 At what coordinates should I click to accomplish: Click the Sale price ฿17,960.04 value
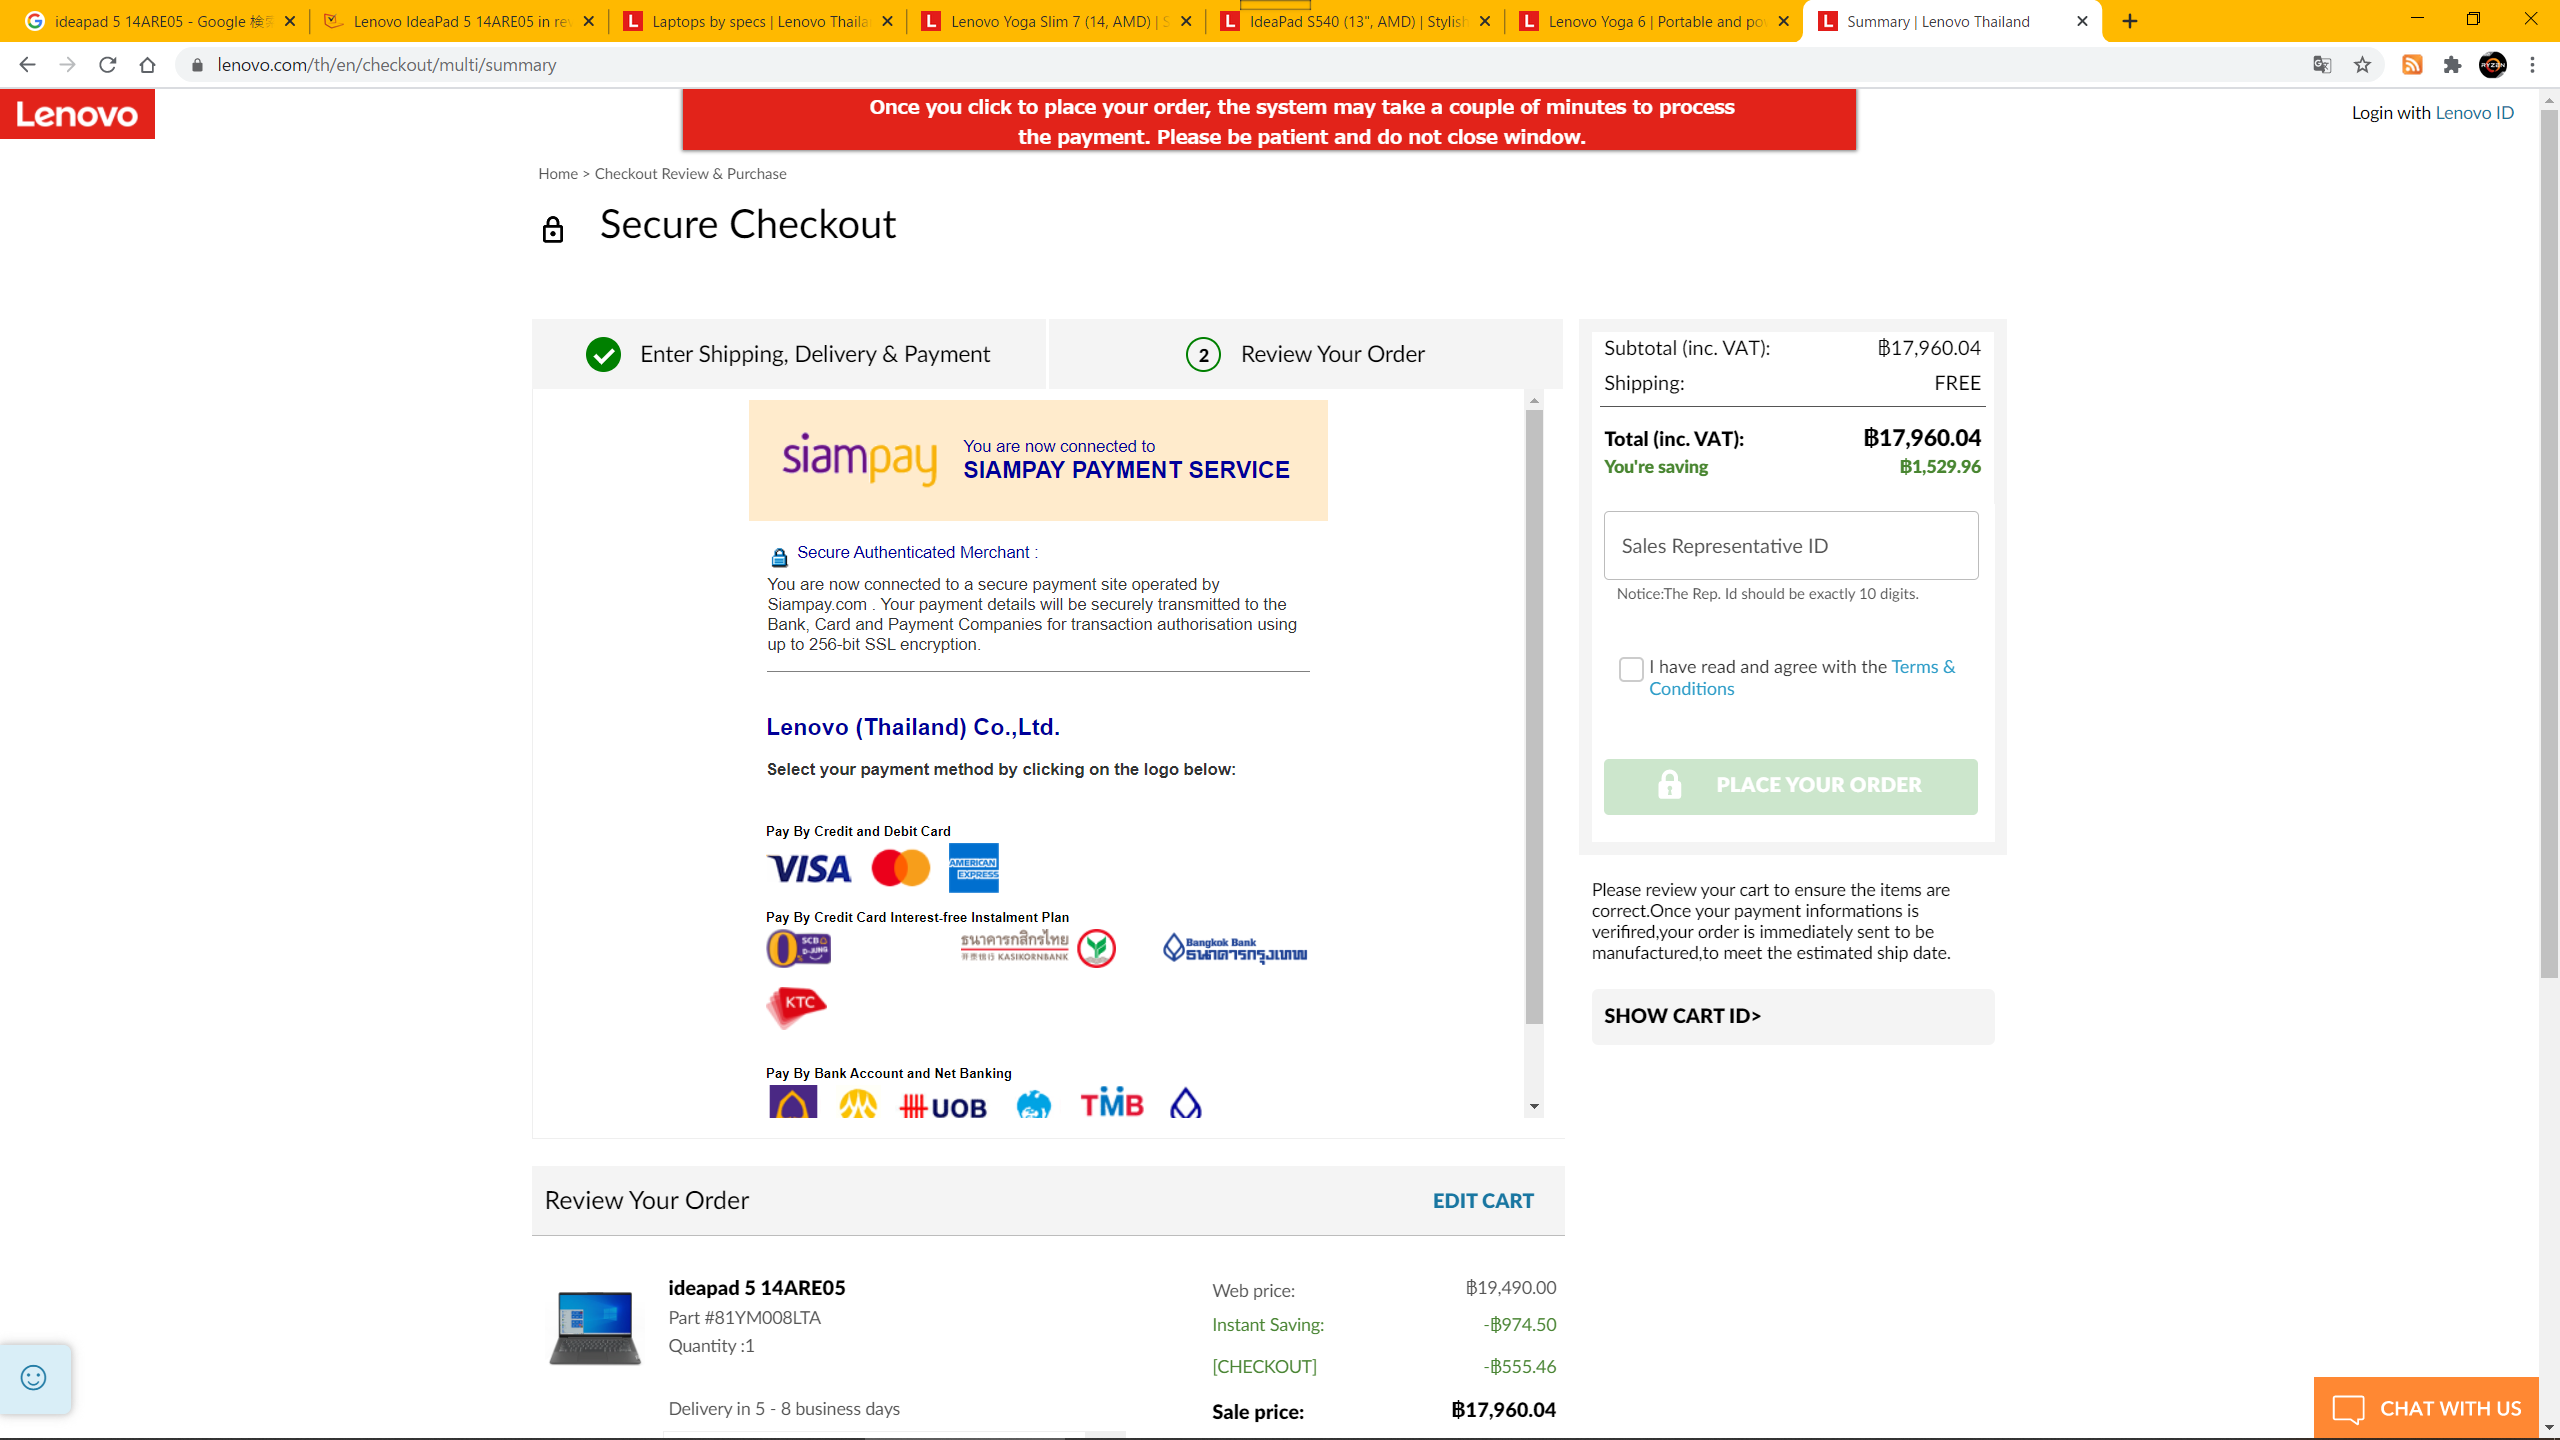click(x=1503, y=1410)
